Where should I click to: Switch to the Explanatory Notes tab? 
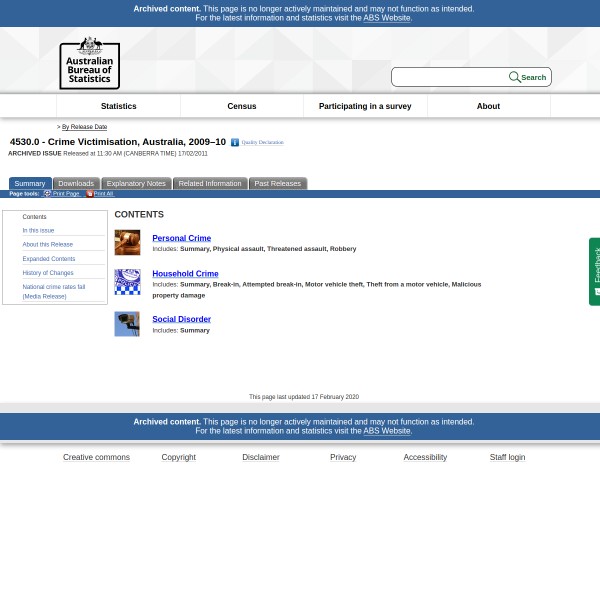(x=136, y=184)
